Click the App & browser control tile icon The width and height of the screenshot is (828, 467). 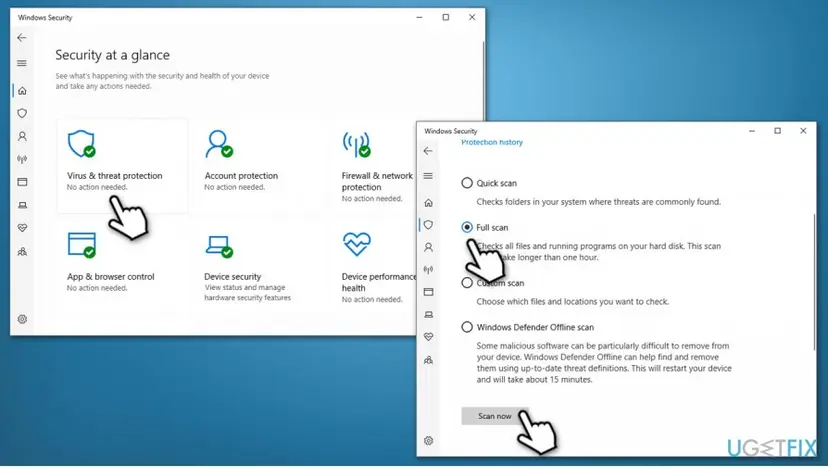[81, 245]
